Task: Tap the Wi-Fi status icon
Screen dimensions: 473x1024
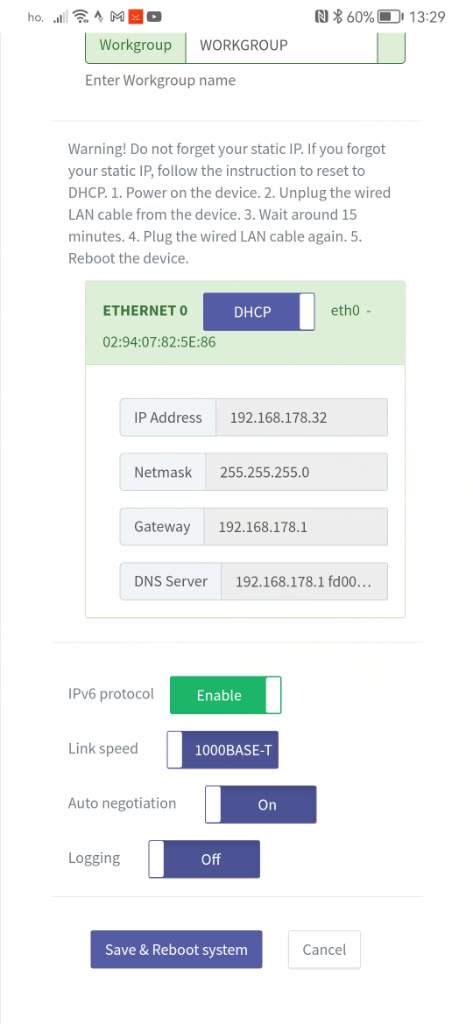Action: point(82,17)
